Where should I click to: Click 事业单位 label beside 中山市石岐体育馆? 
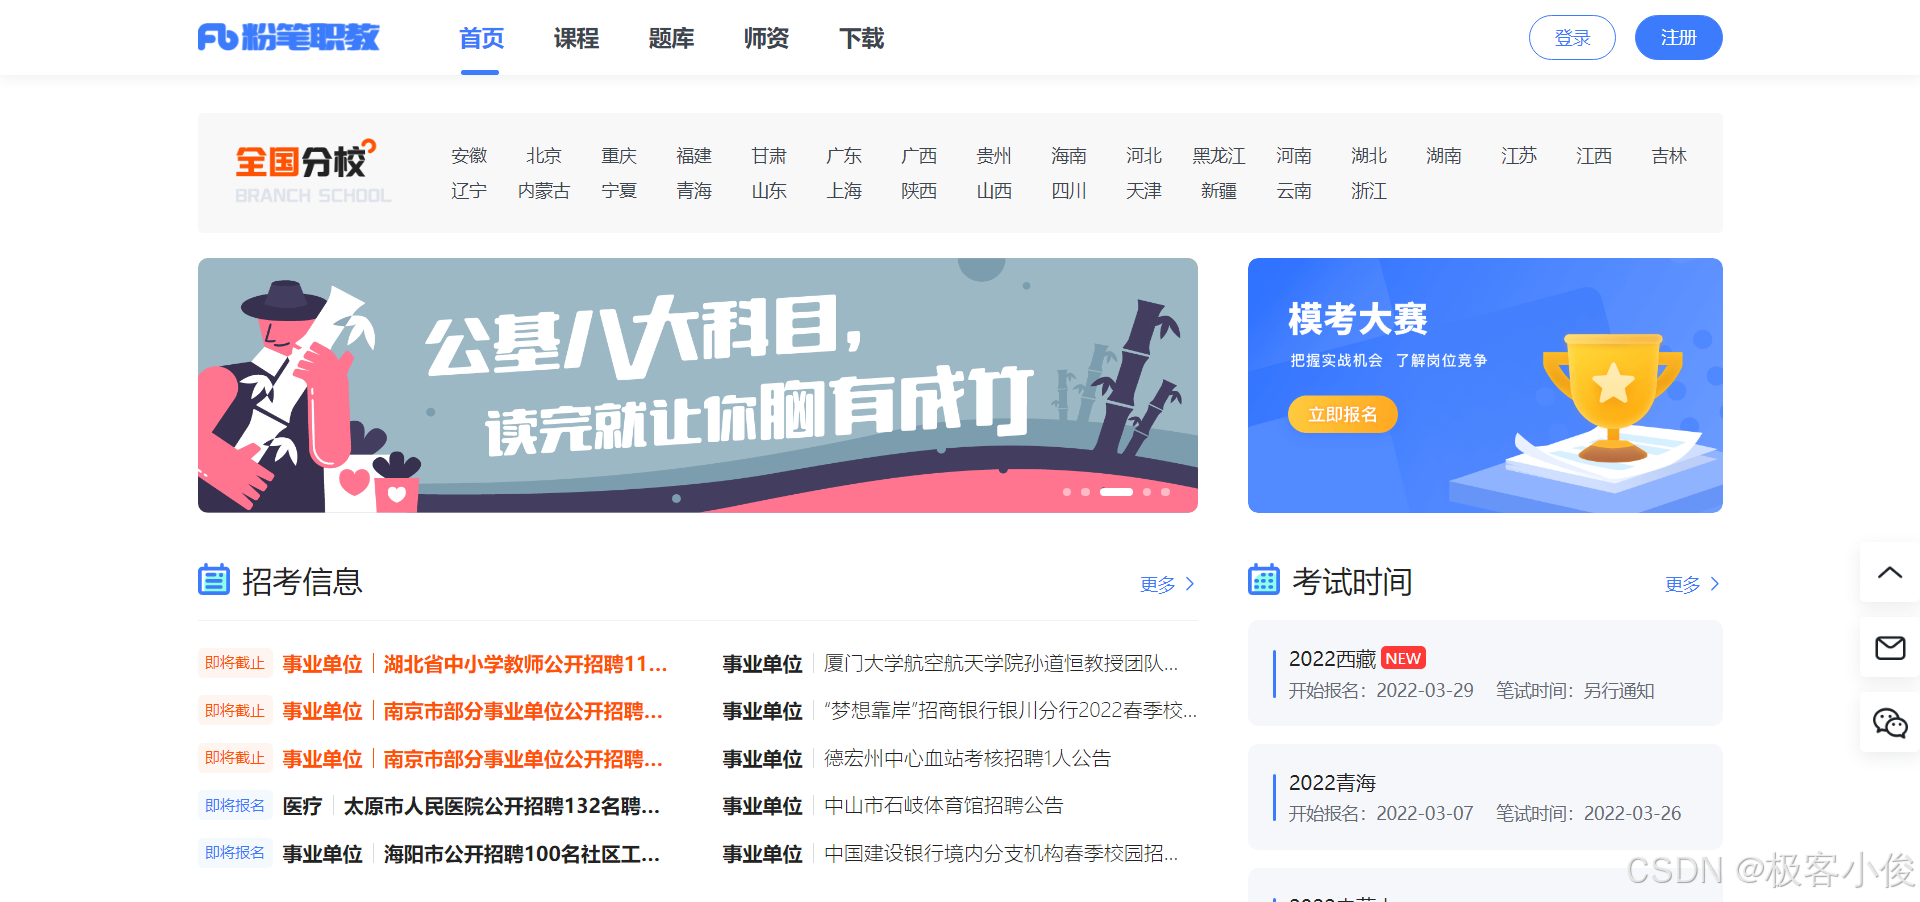click(762, 806)
